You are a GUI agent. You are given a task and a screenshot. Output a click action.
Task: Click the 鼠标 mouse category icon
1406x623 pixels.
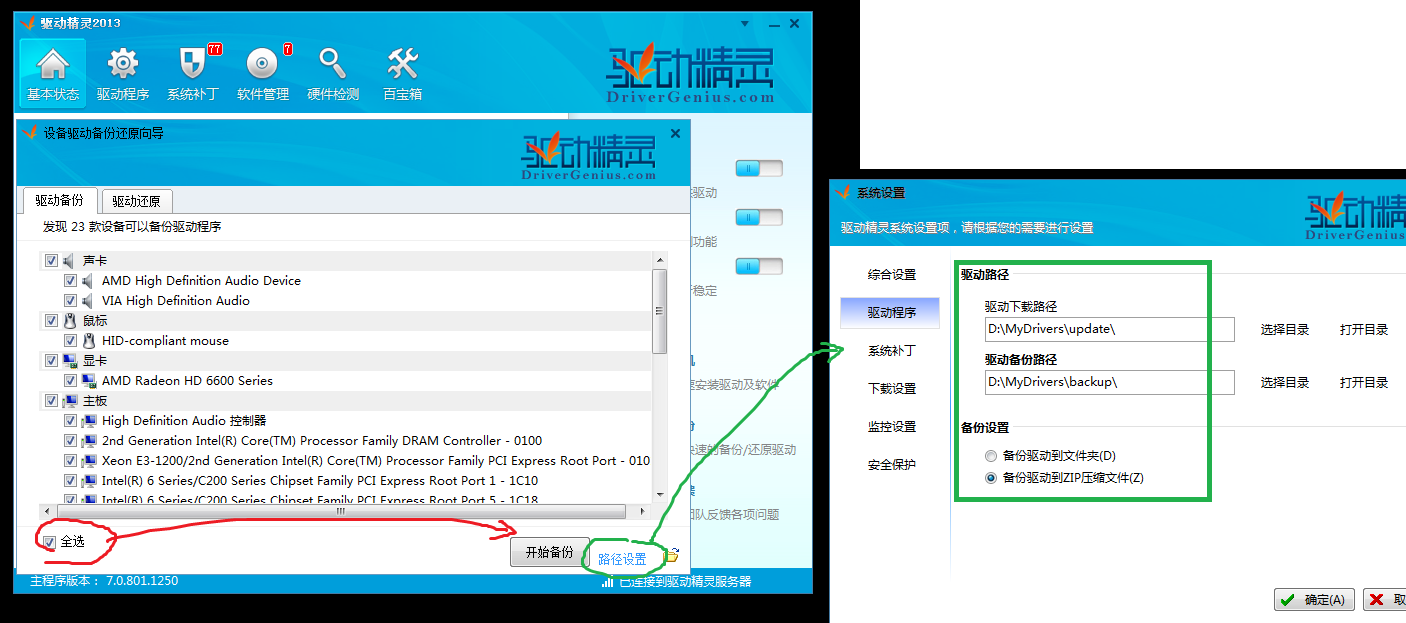click(69, 321)
